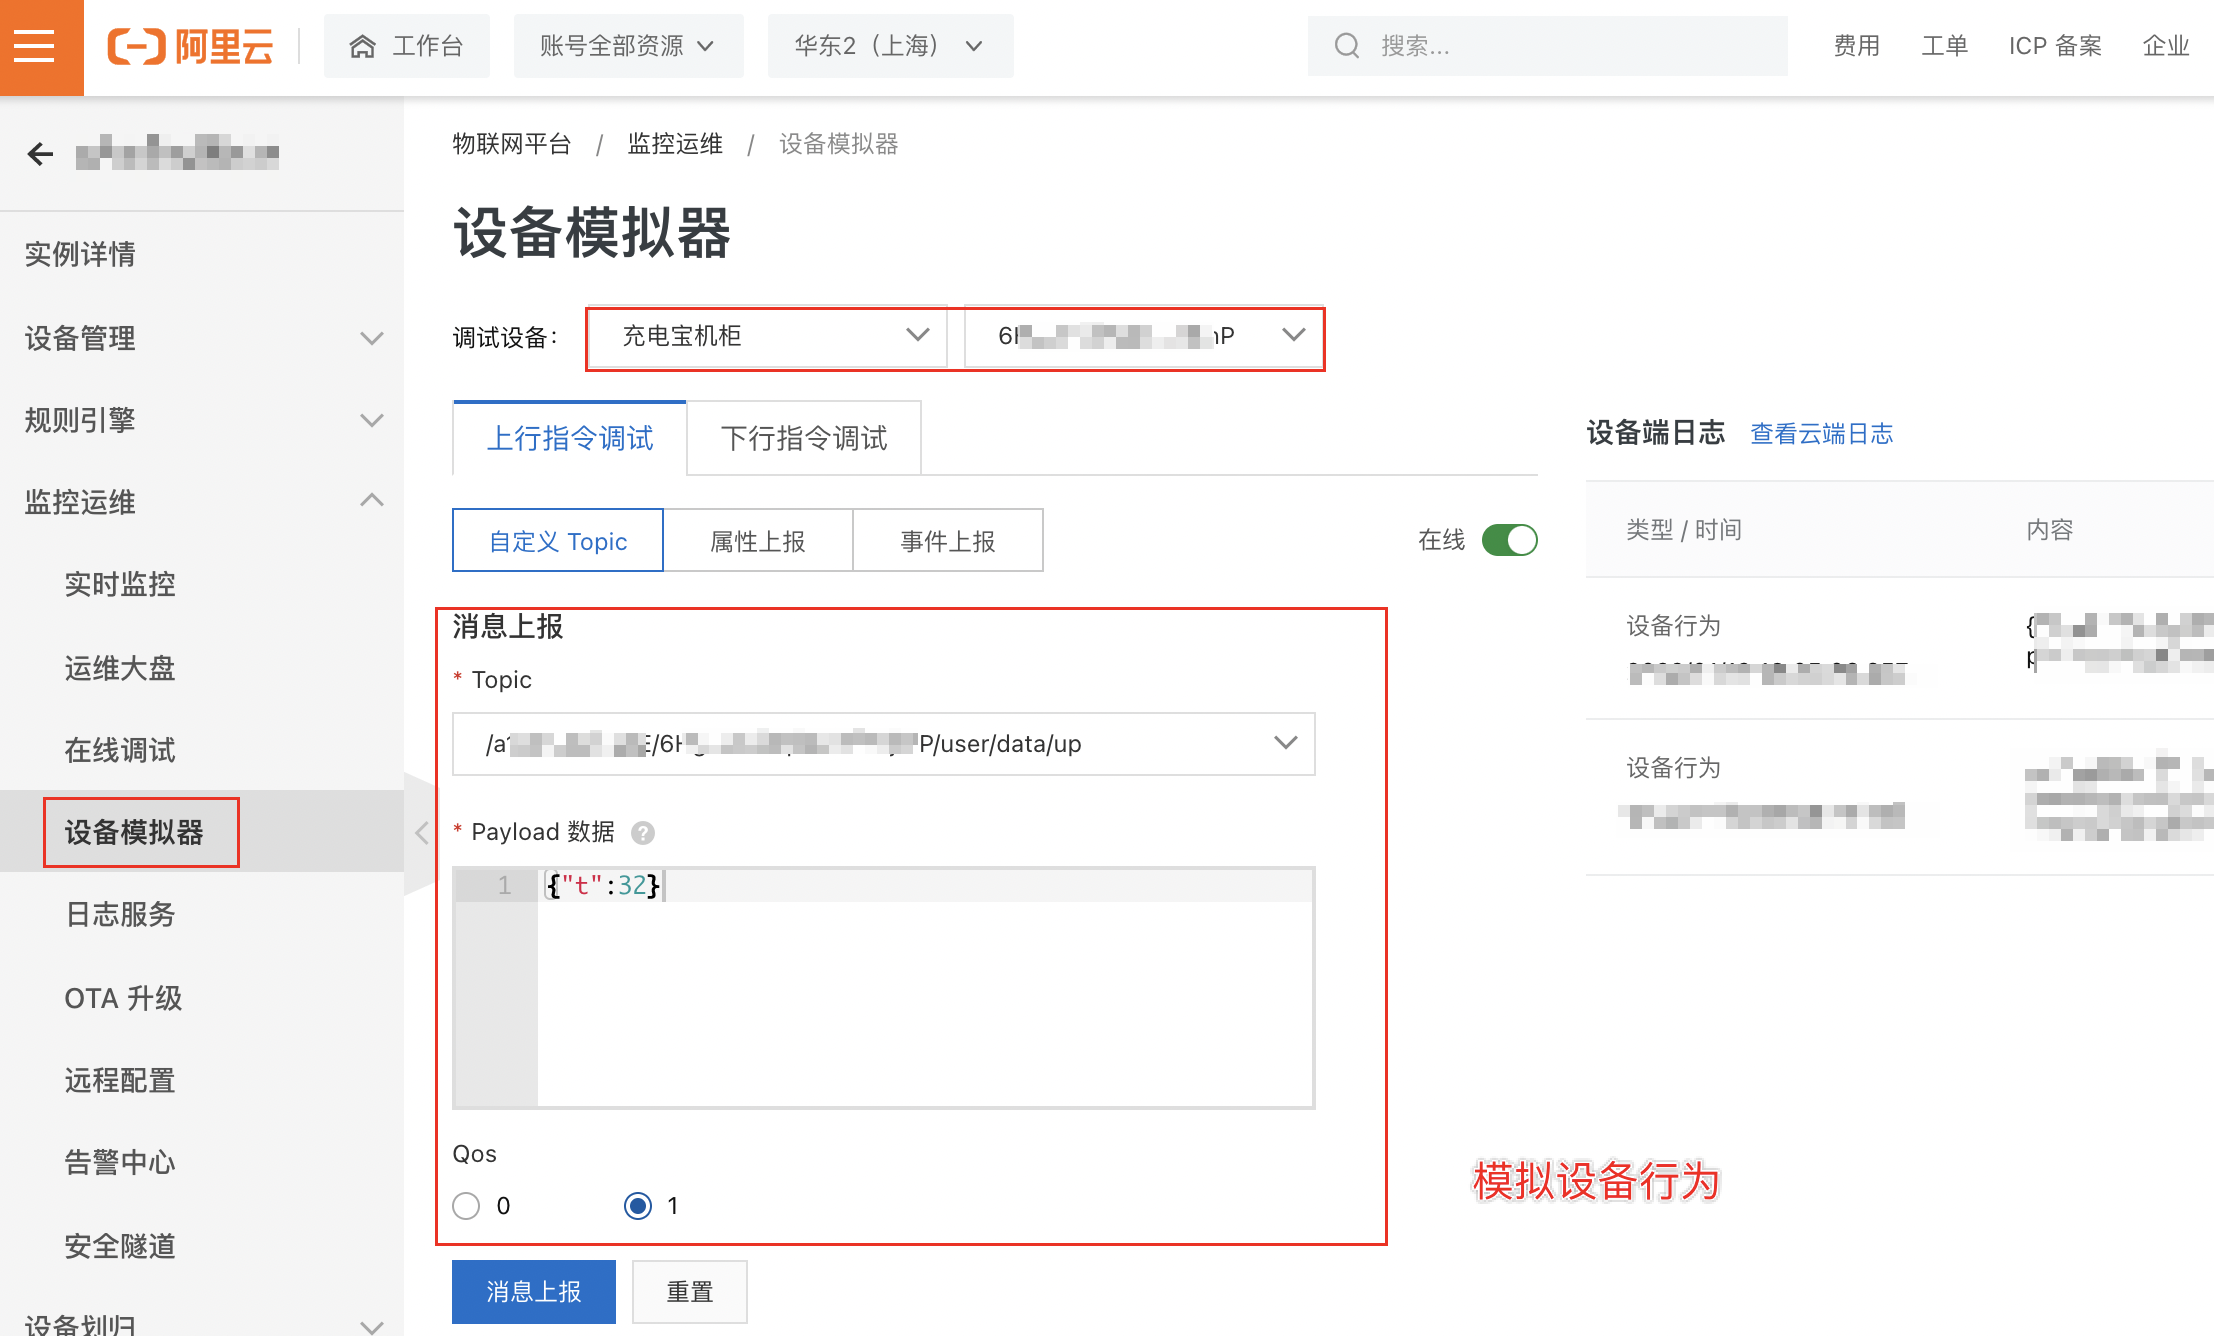Switch to 下行指令调试 tab
This screenshot has height=1336, width=2214.
click(804, 438)
